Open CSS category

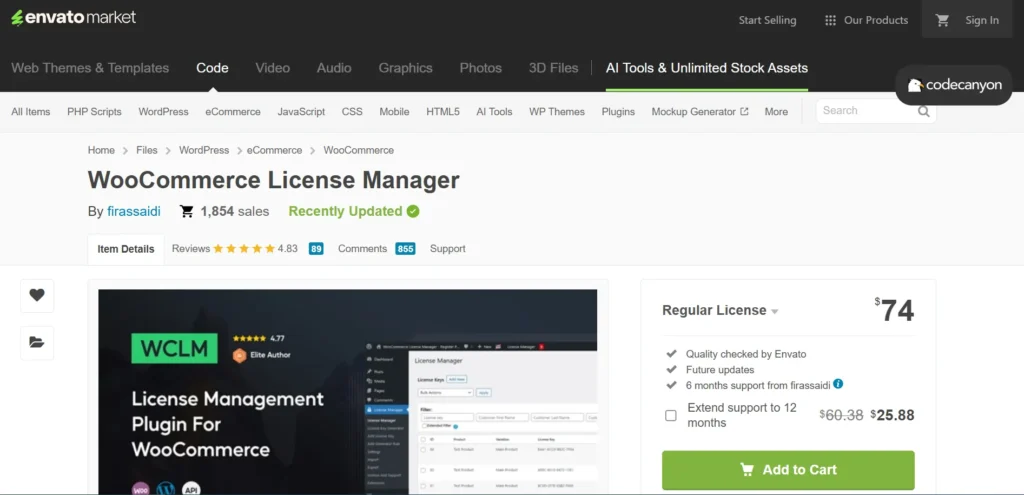pos(352,112)
